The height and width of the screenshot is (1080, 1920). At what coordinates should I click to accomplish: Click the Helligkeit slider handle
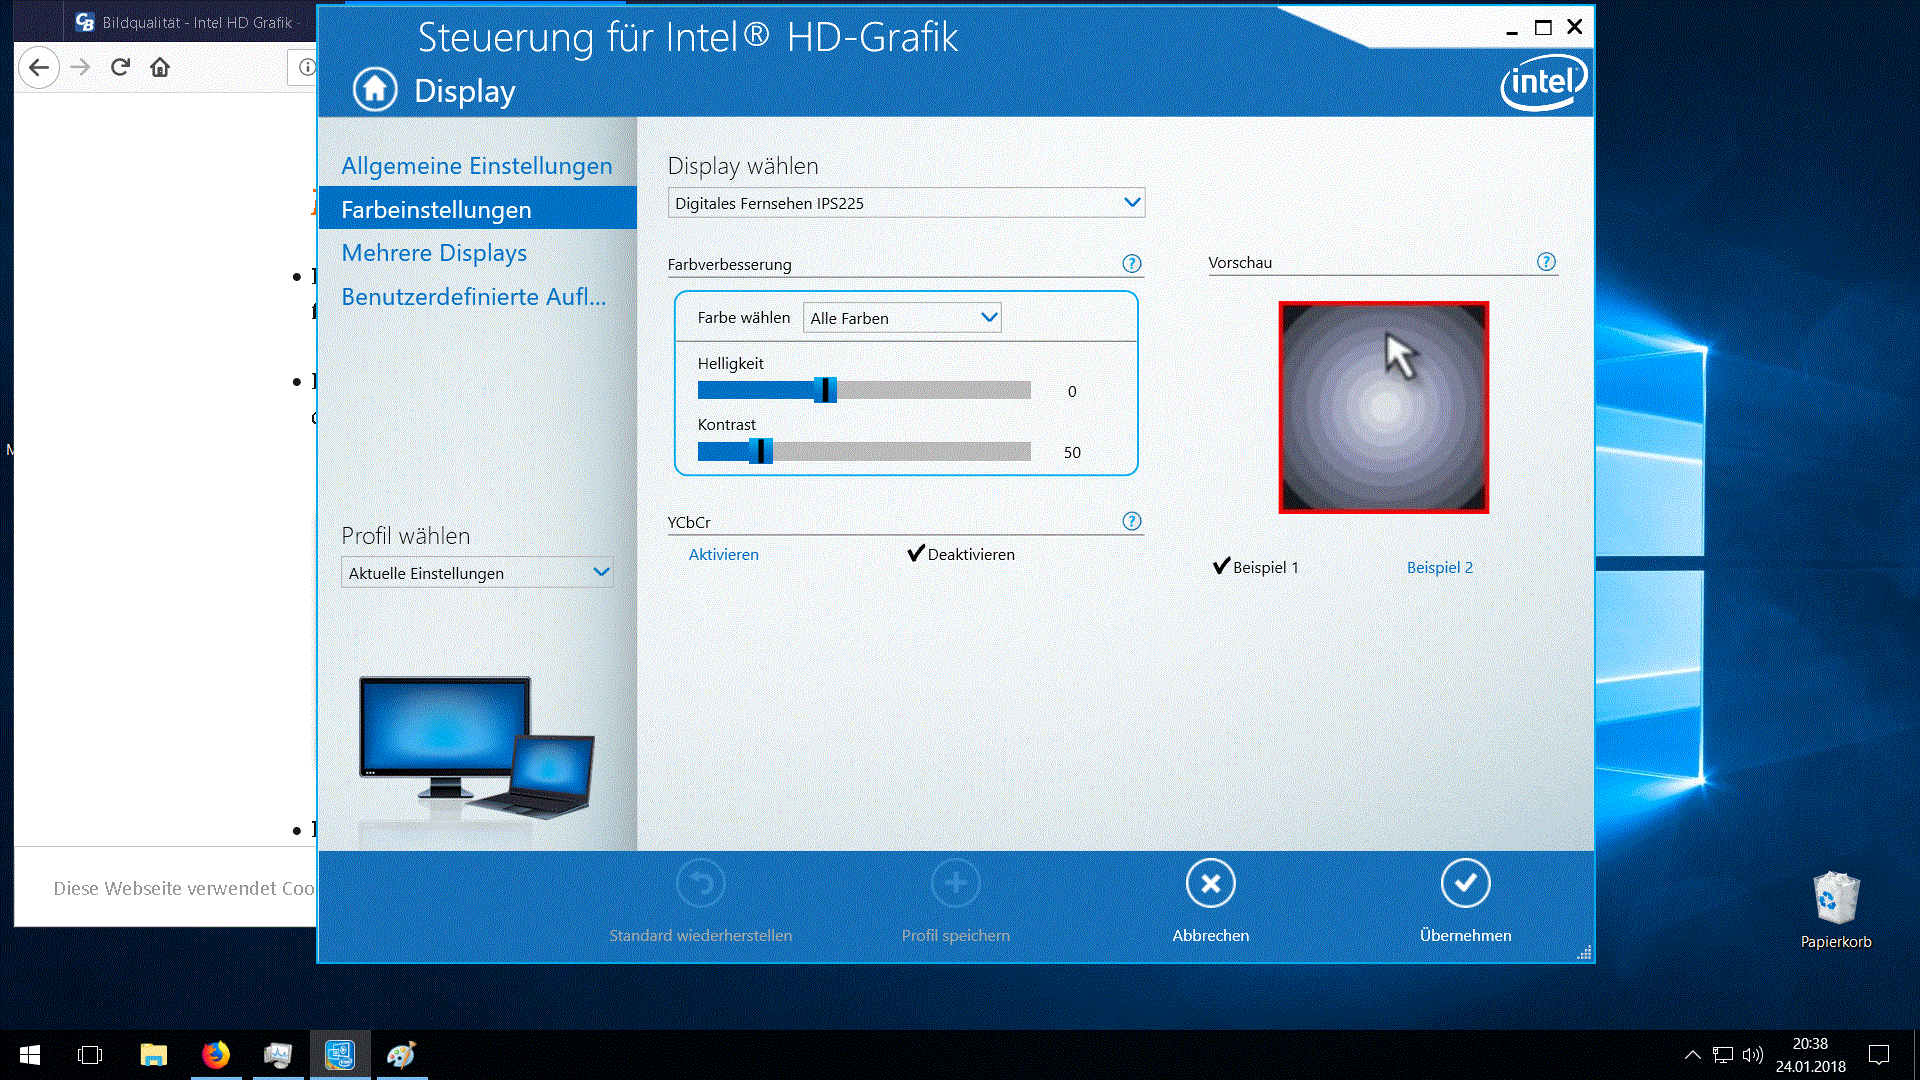click(x=824, y=390)
